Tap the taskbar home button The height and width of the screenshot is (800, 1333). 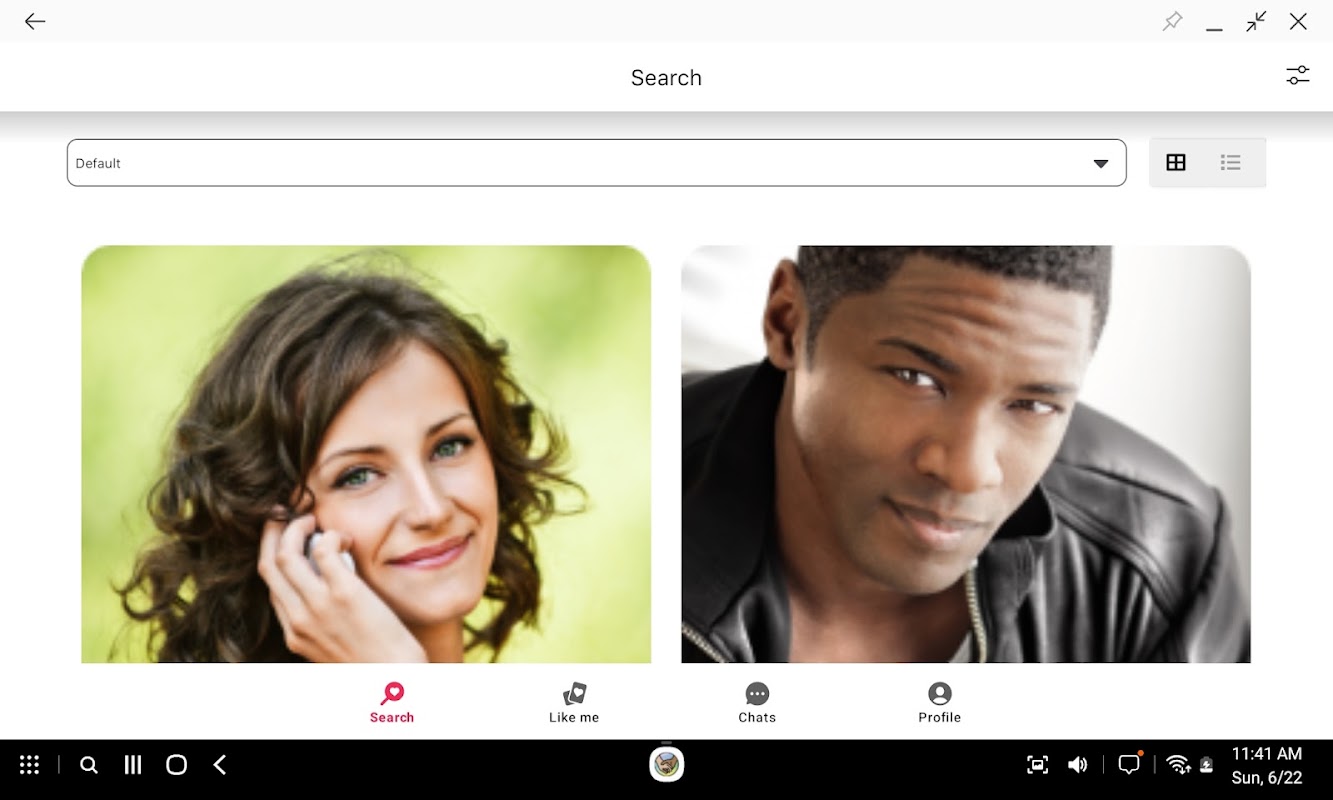click(x=176, y=765)
